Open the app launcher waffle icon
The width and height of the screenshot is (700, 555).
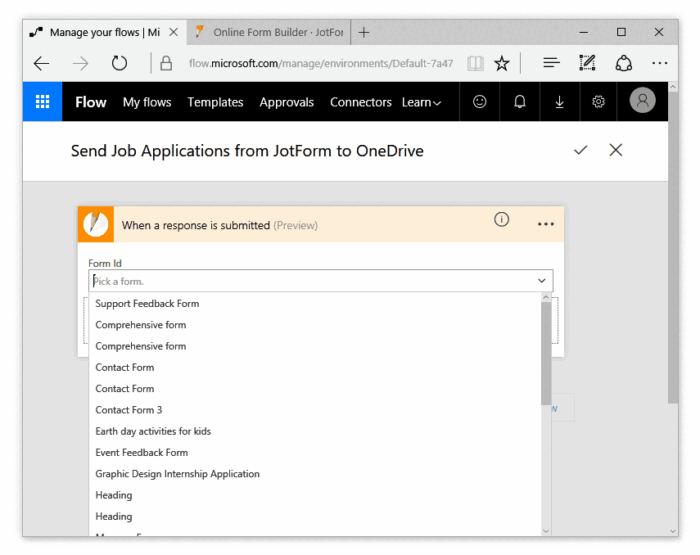(43, 102)
